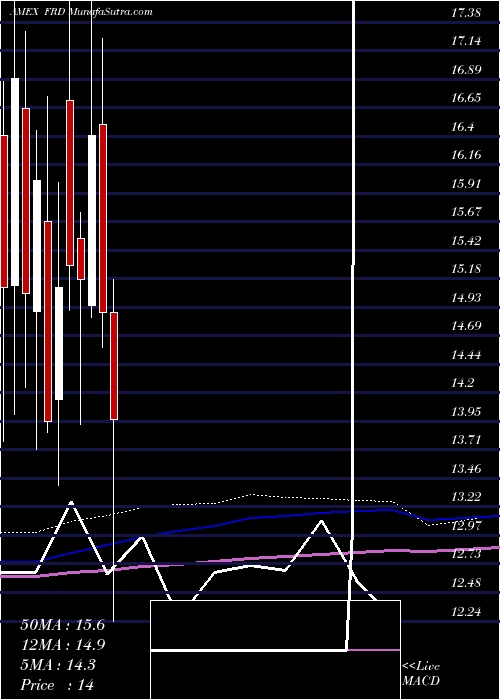Click the 'Price : 14' readout
Screen dimensions: 500x700
pyautogui.click(x=57, y=685)
